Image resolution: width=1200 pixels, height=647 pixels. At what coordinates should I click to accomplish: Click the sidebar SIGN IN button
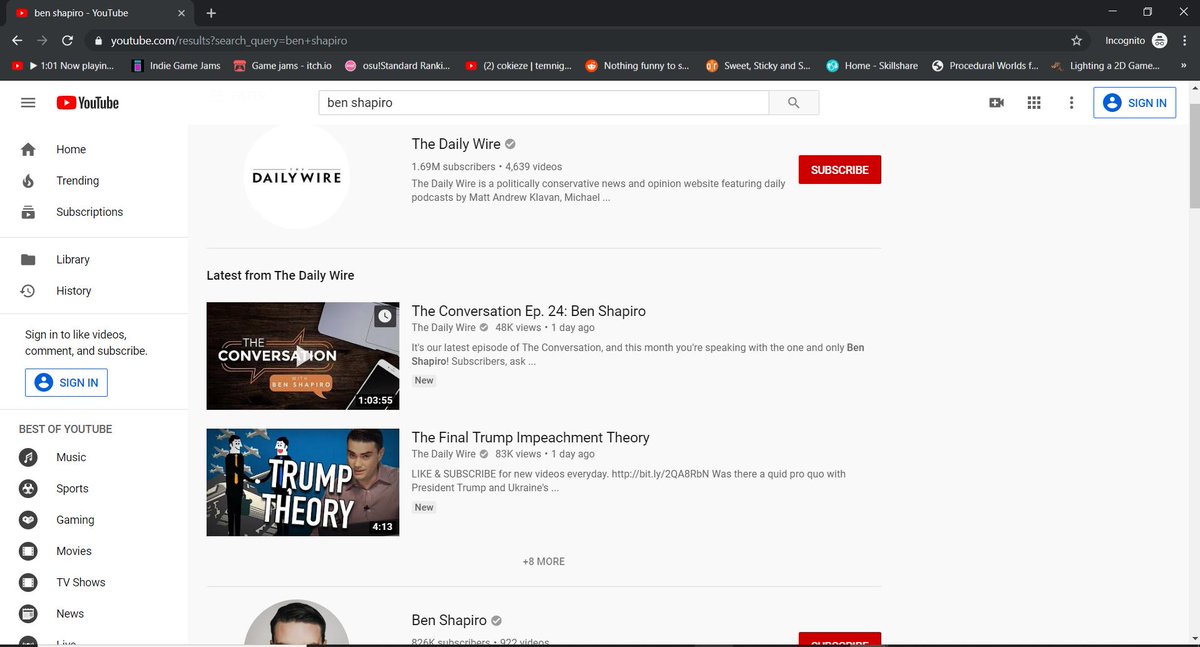[67, 383]
